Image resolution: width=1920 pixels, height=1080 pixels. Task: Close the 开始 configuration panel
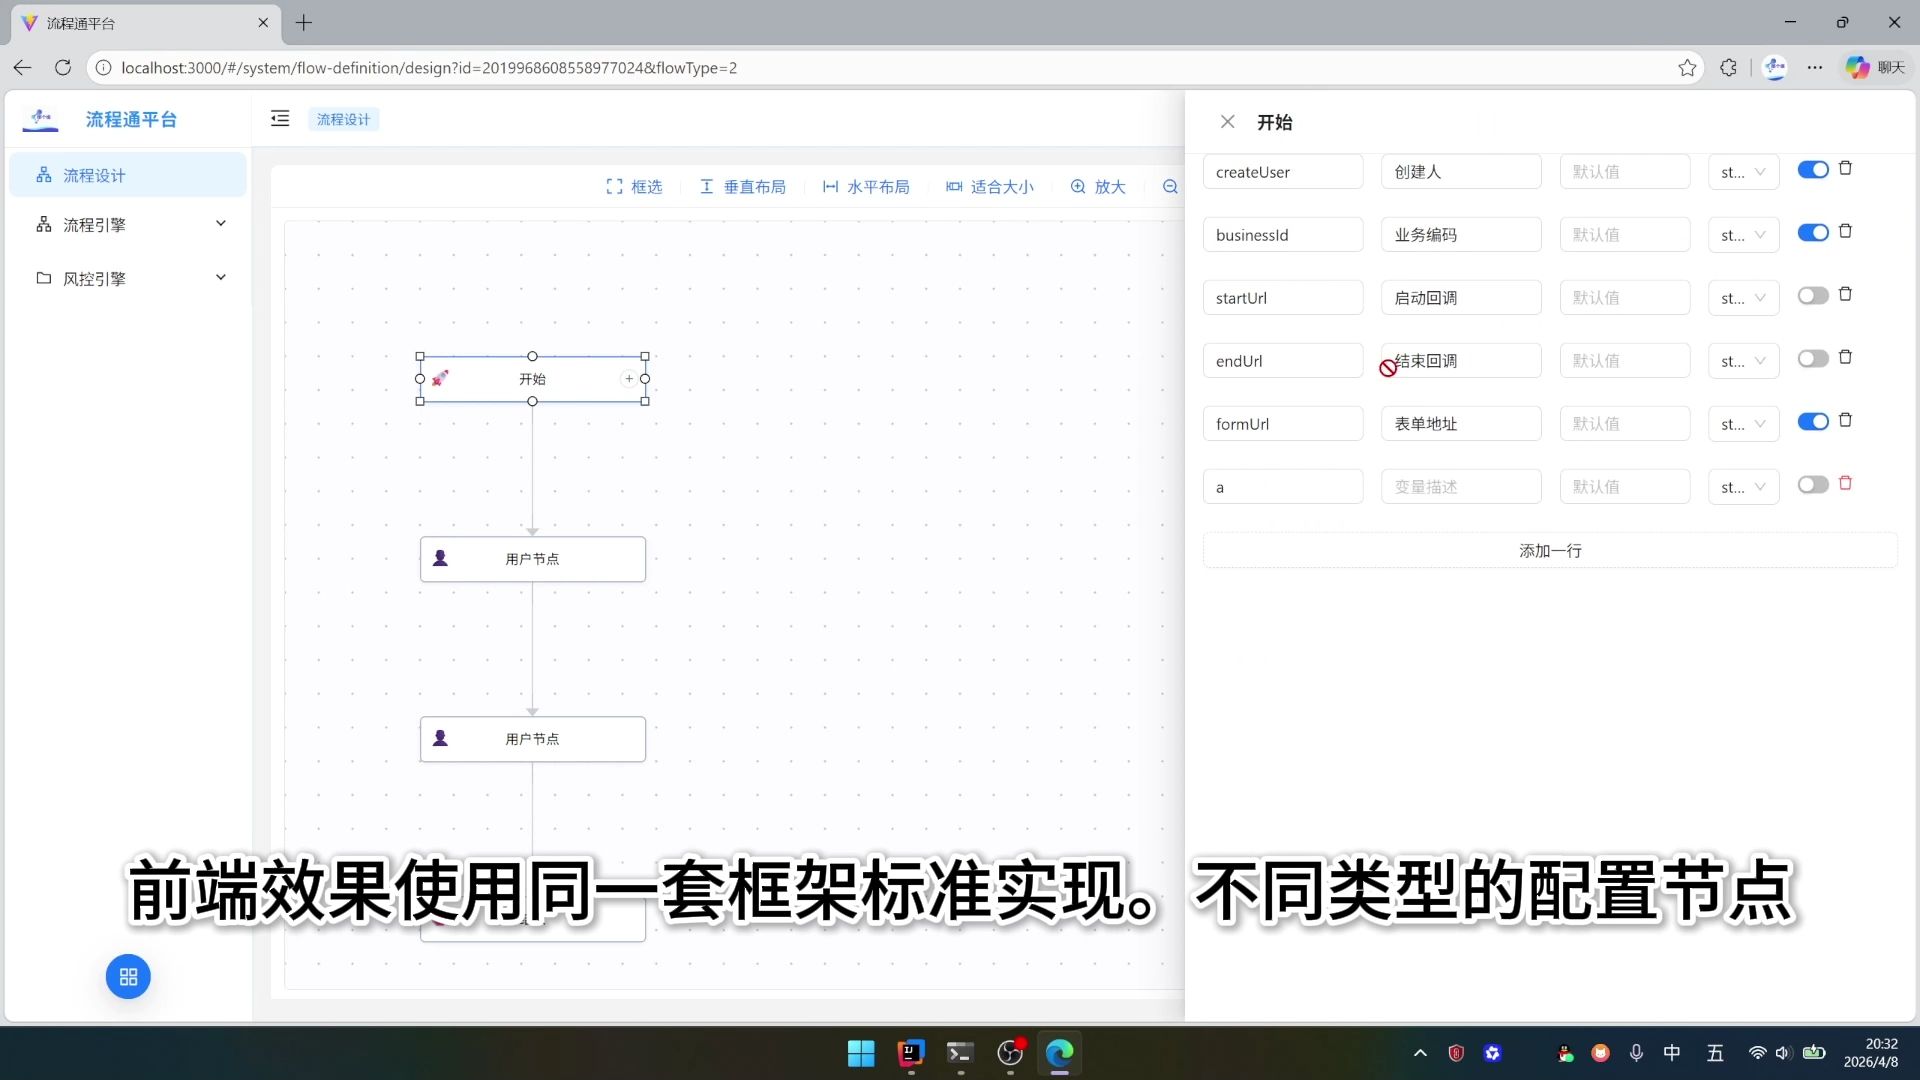pyautogui.click(x=1227, y=122)
